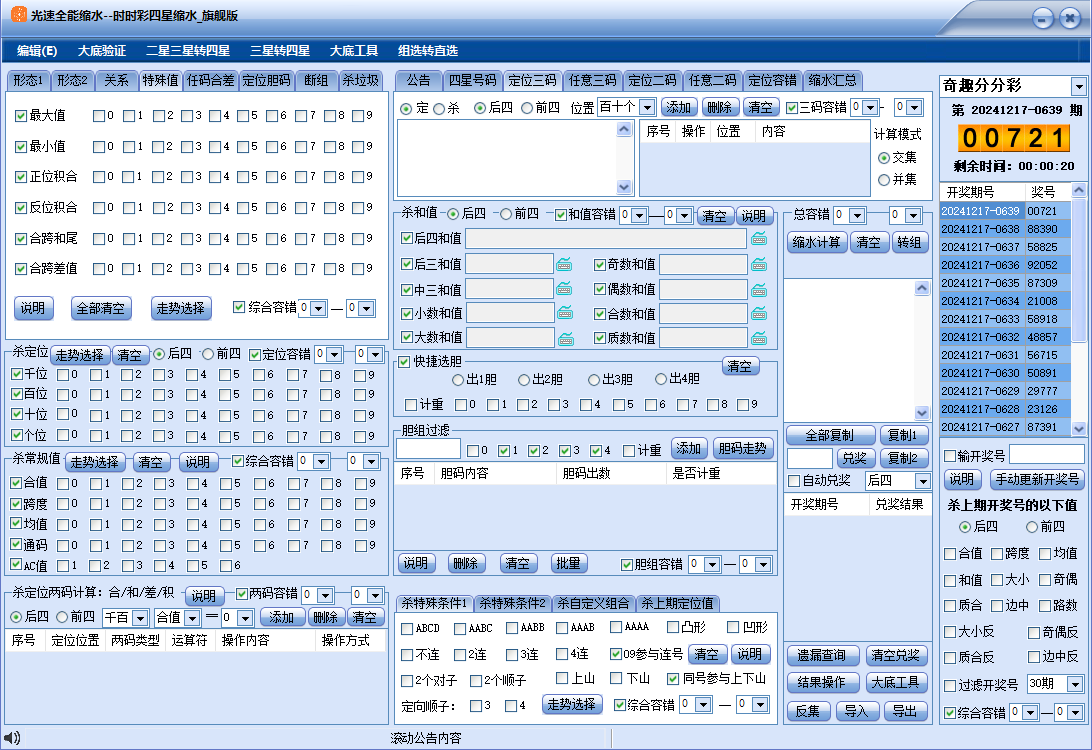Click the keyboard icon beside 后四和值
This screenshot has height=750, width=1092.
759,238
